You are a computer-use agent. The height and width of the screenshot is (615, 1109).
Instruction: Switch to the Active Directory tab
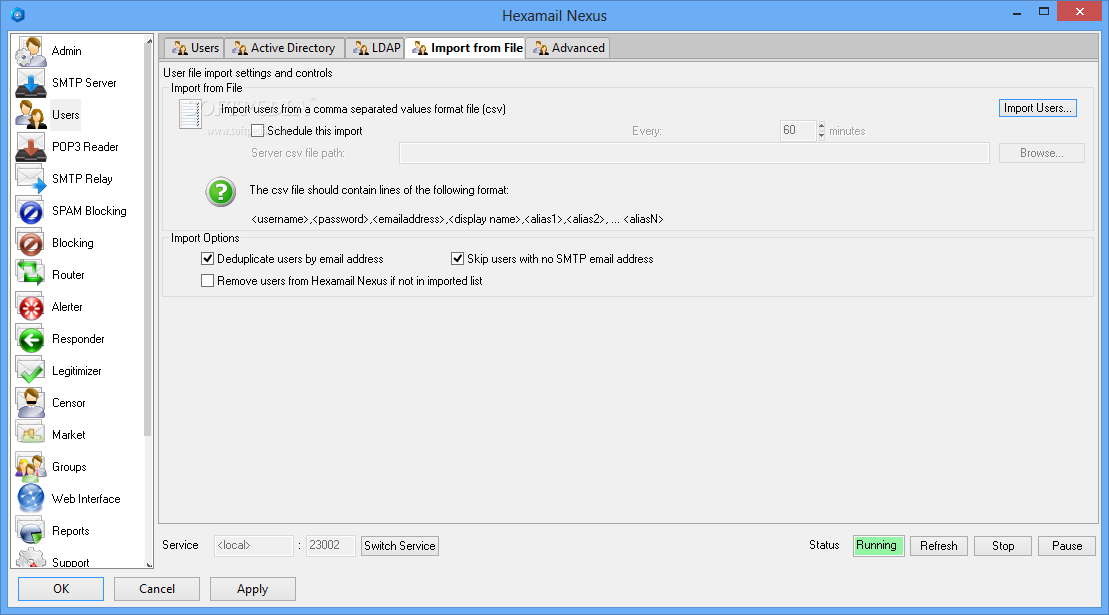pos(285,48)
